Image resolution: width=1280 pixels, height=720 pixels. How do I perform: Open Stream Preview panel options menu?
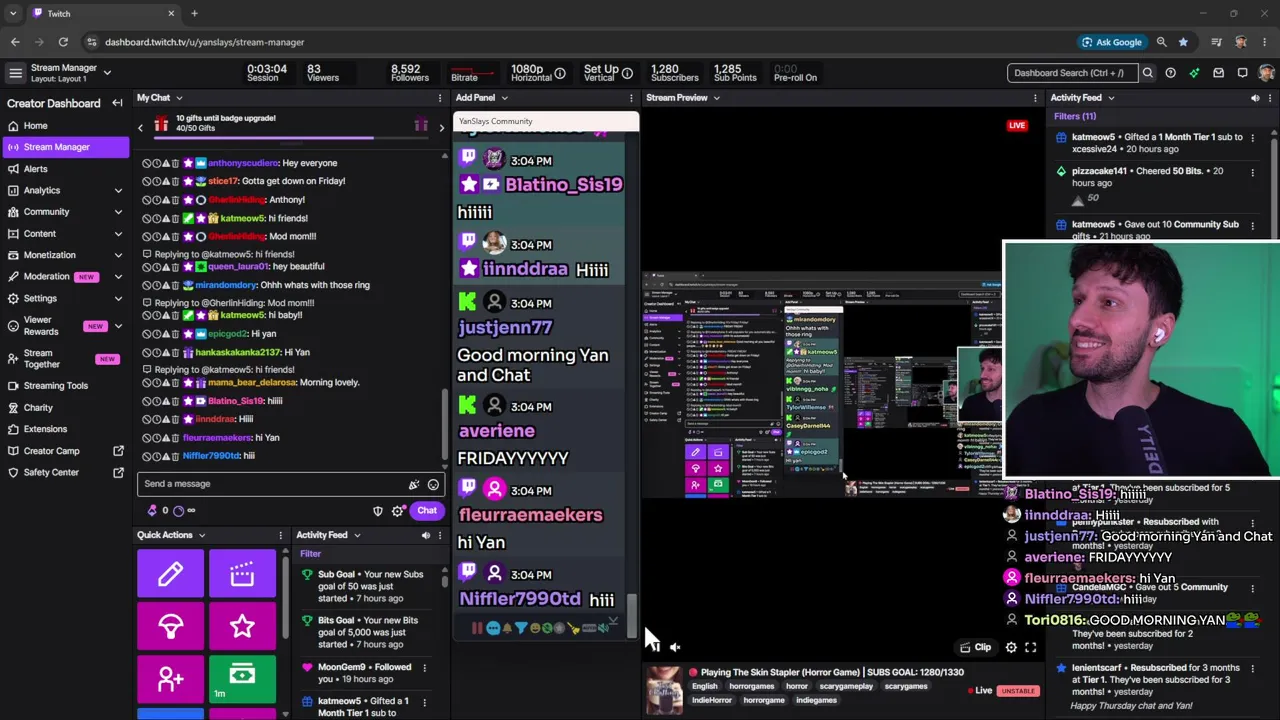(x=1035, y=98)
